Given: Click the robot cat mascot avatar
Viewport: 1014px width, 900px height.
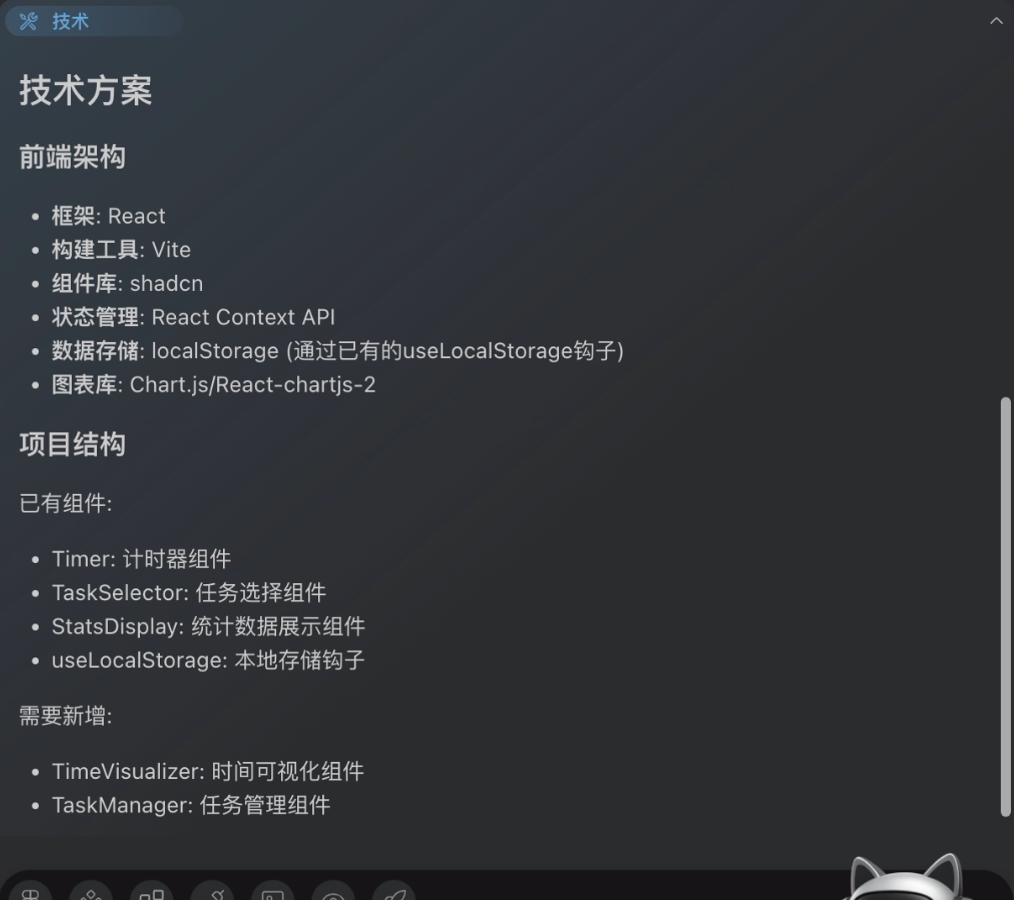Looking at the screenshot, I should pyautogui.click(x=905, y=878).
